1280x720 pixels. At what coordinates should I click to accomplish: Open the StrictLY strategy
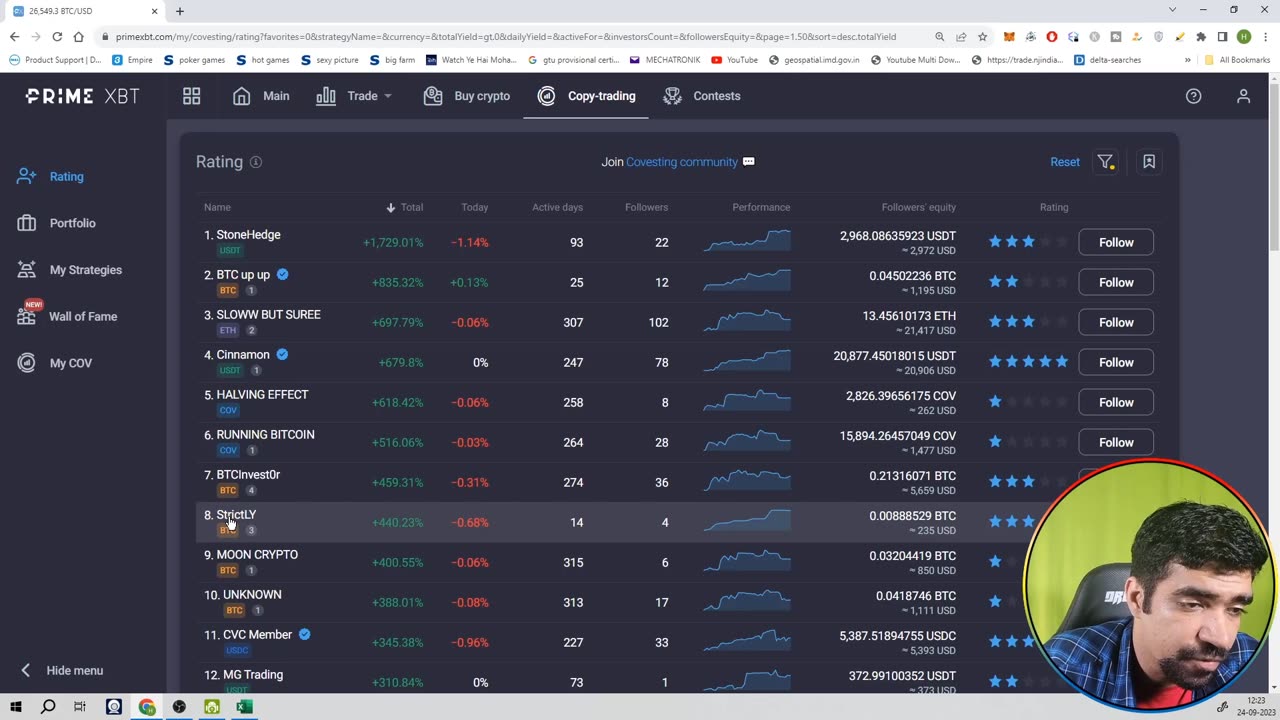[x=236, y=515]
